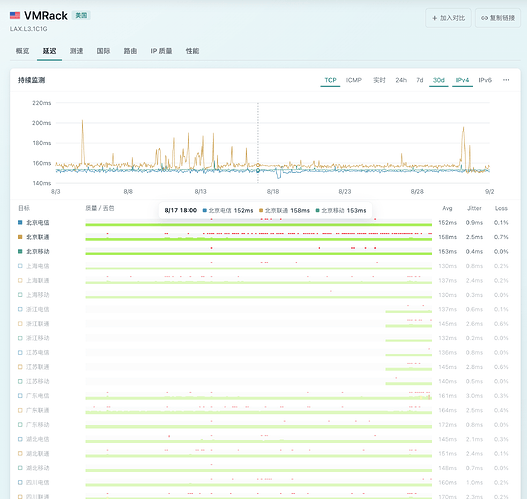This screenshot has height=499, width=527.
Task: Click the 持续监测 section title
Action: coord(31,80)
